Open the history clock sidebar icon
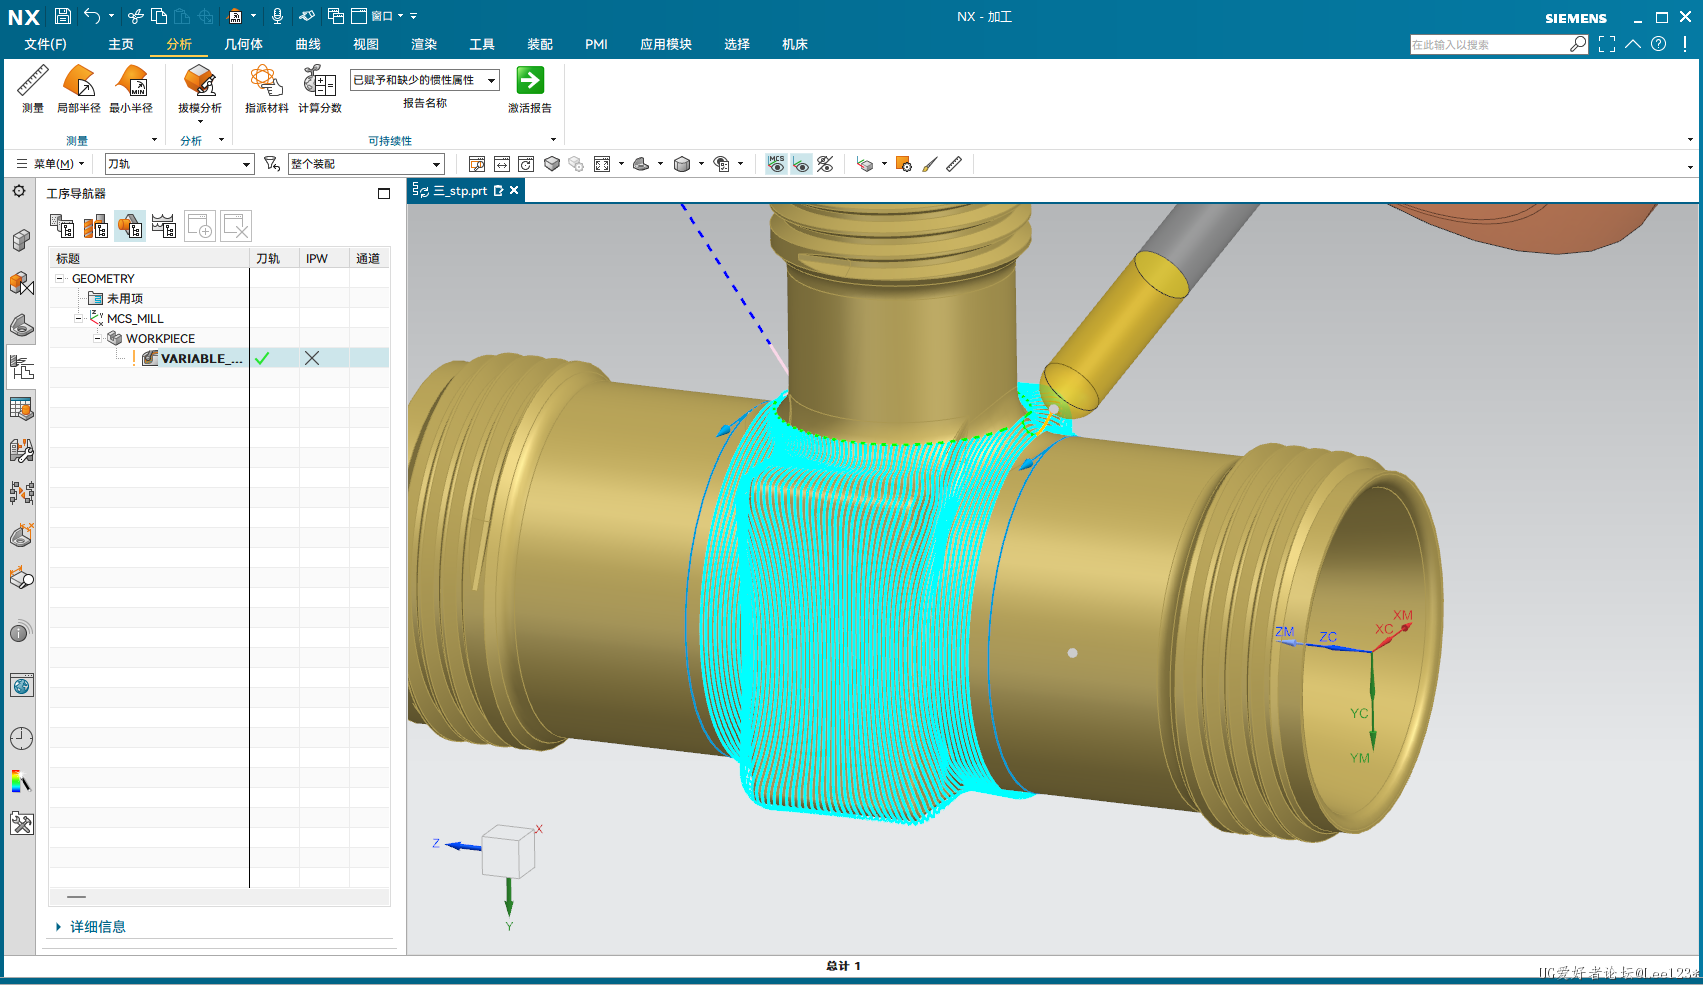1703x985 pixels. tap(21, 739)
